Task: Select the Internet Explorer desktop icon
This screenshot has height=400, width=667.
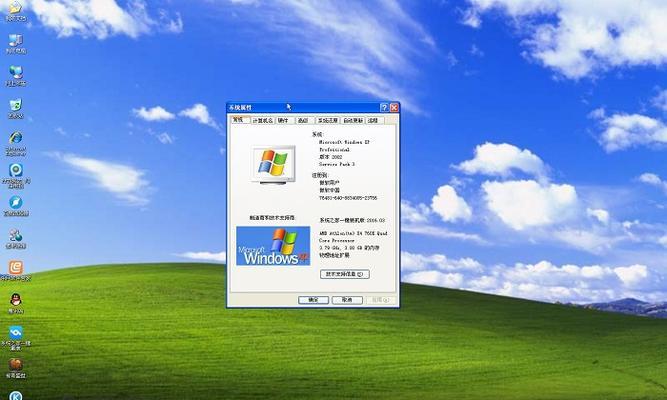Action: 16,143
